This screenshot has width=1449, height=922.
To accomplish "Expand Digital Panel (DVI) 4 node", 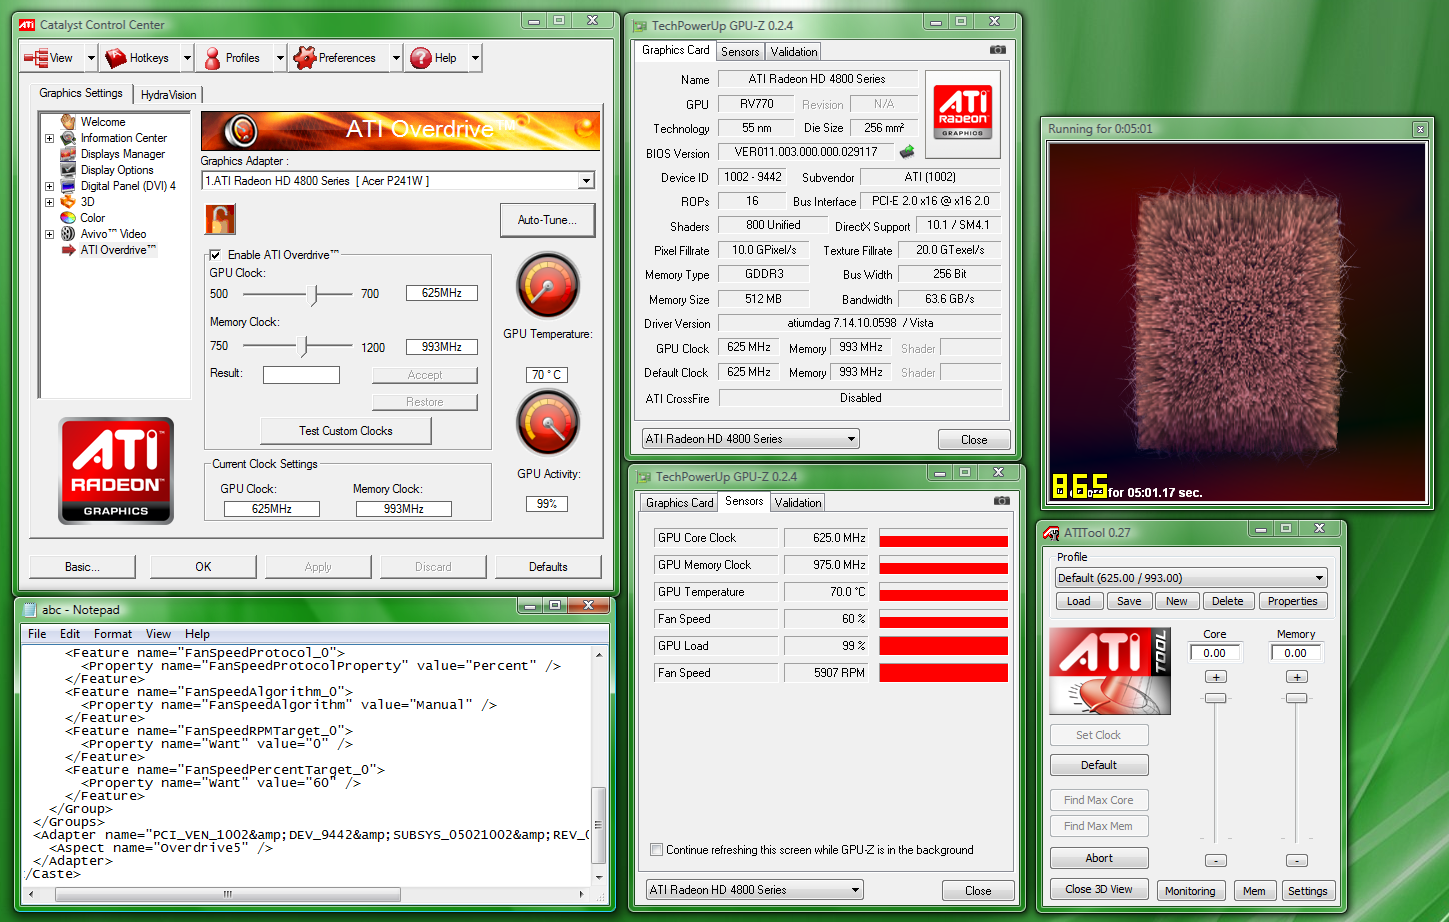I will 49,186.
